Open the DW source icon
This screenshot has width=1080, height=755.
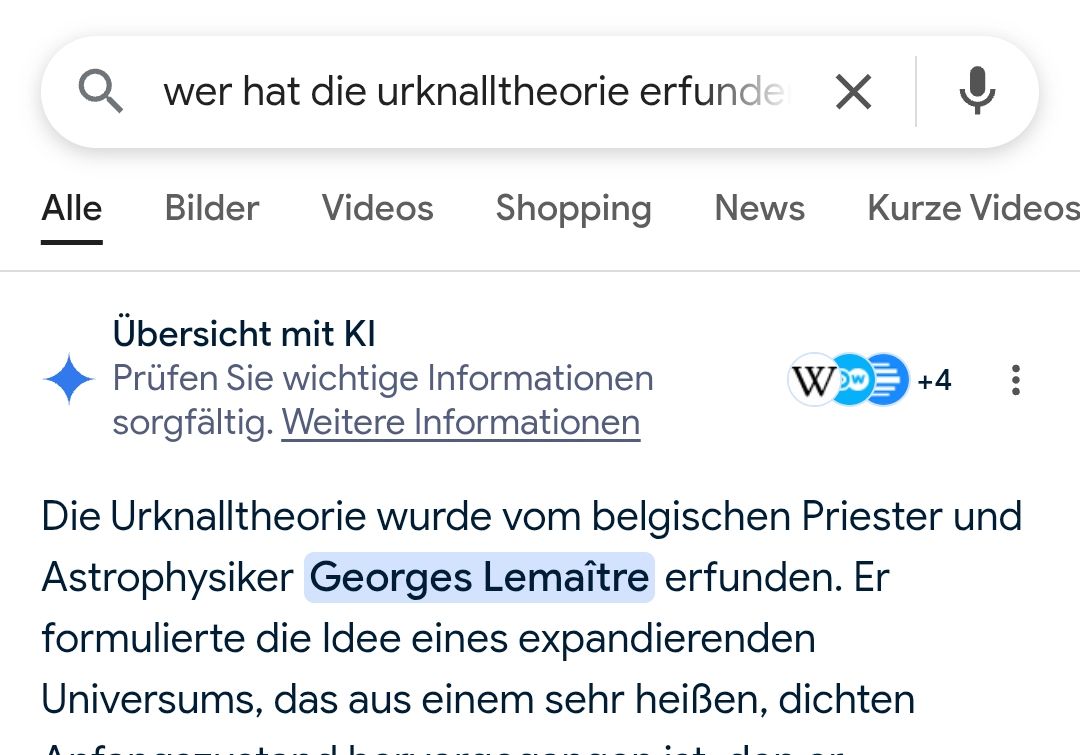[x=850, y=380]
